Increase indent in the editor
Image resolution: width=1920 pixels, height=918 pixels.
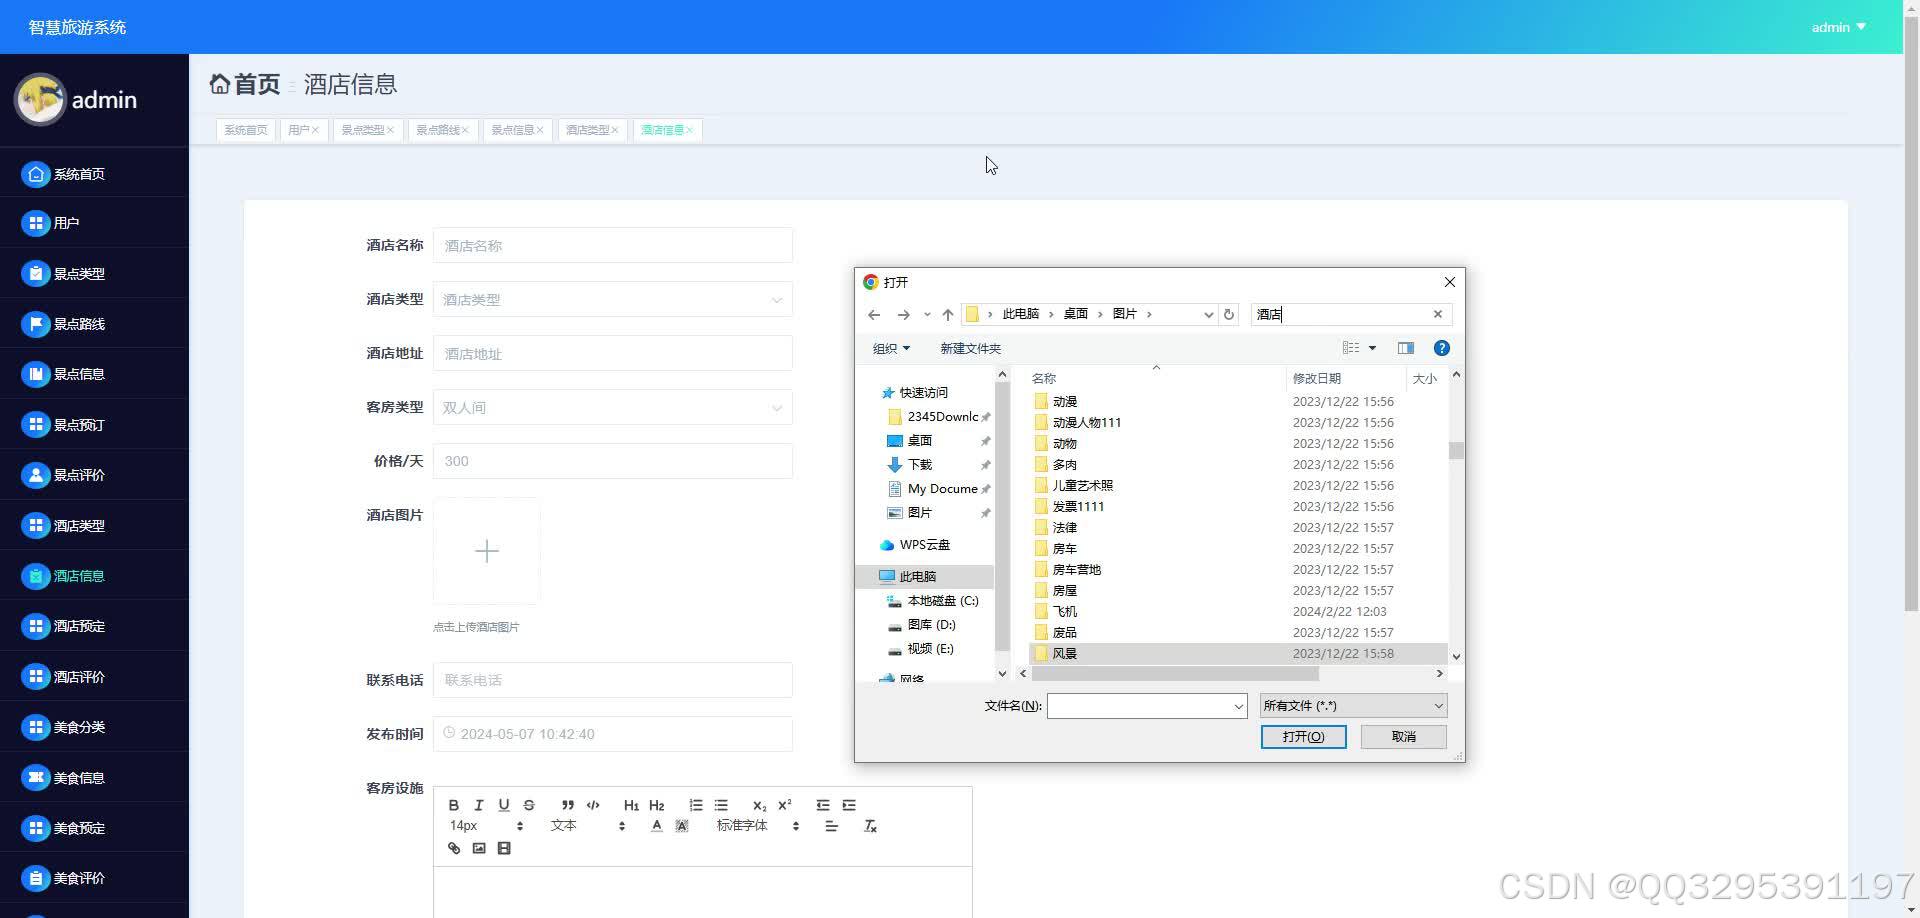[x=849, y=805]
